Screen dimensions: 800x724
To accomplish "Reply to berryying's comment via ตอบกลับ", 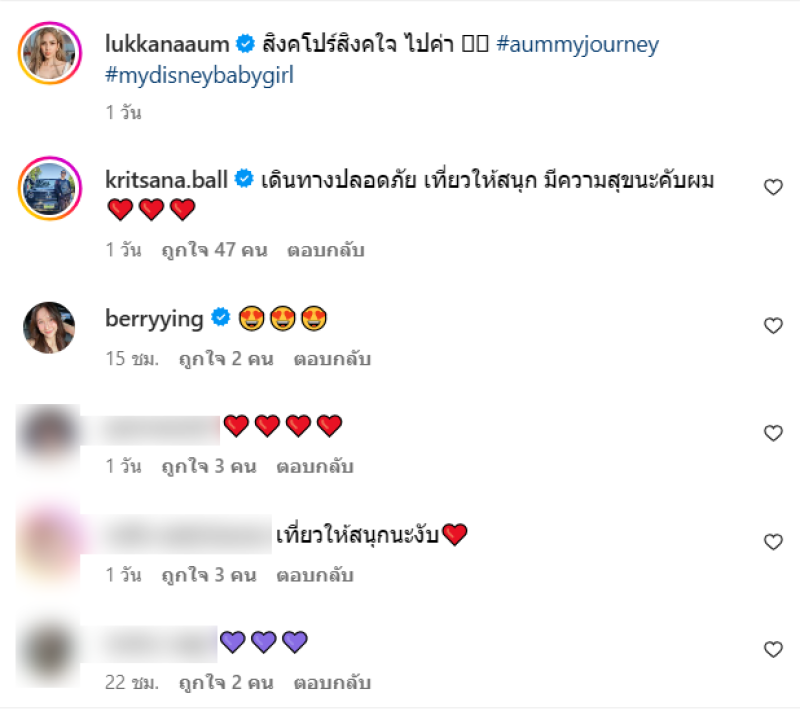I will point(332,359).
